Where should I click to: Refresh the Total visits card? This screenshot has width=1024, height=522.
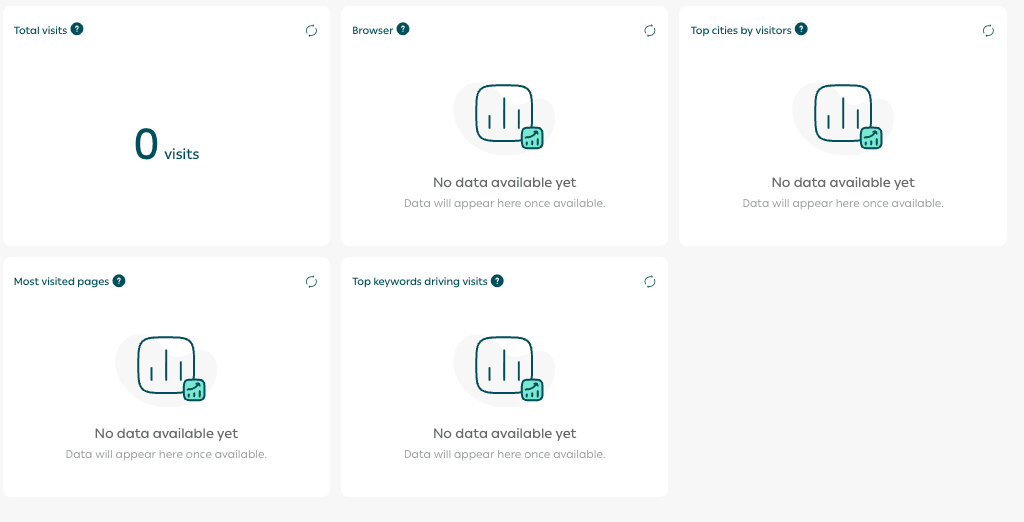(x=312, y=31)
